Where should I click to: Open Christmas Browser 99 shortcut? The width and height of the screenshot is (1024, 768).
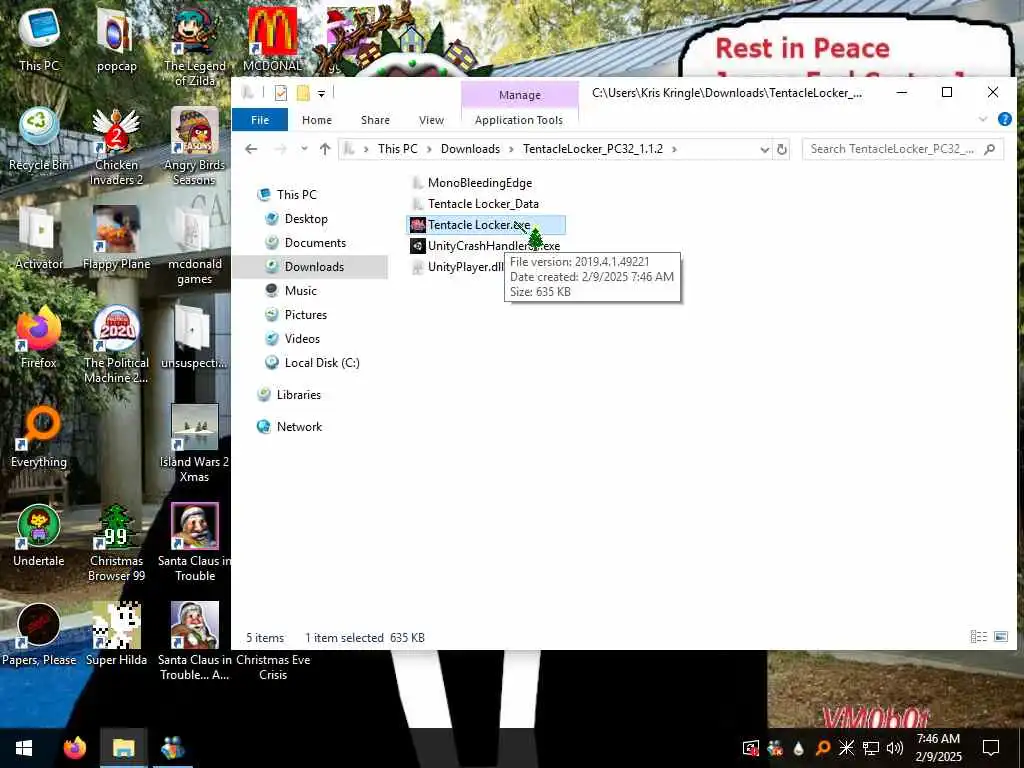coord(116,543)
